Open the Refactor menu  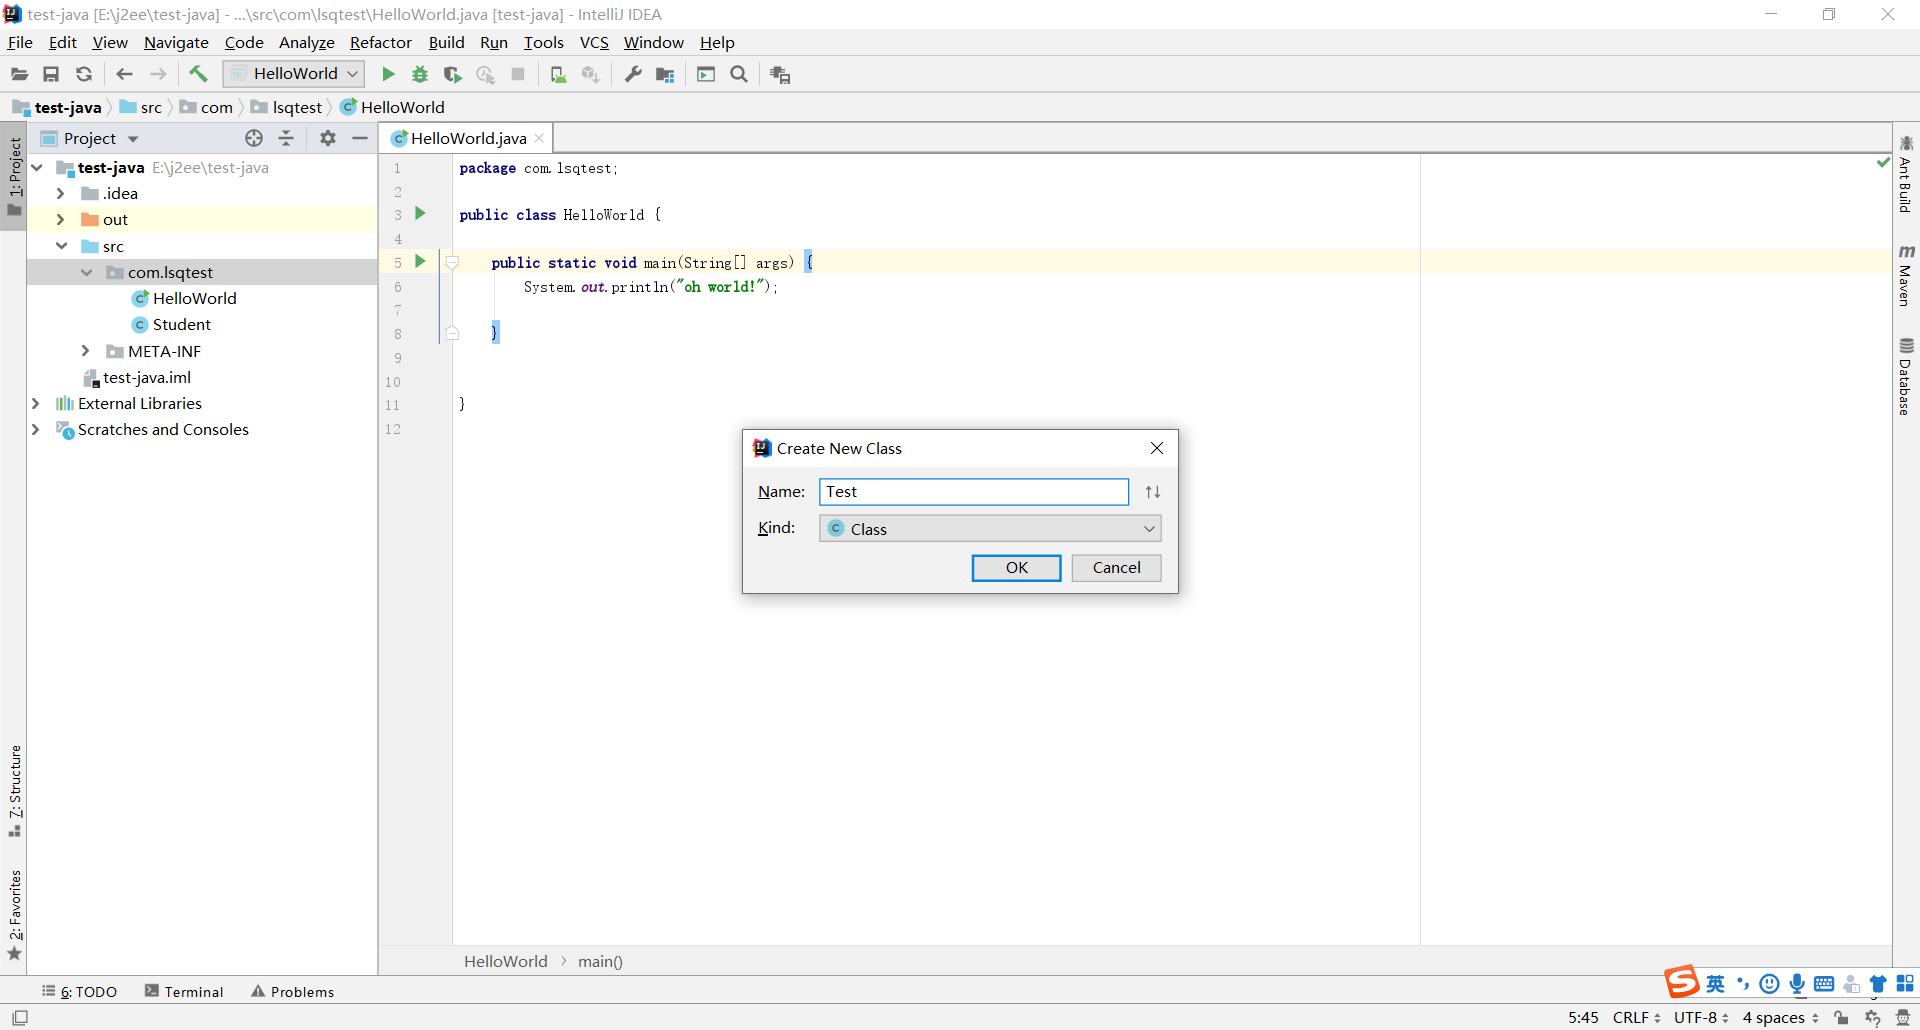tap(380, 42)
